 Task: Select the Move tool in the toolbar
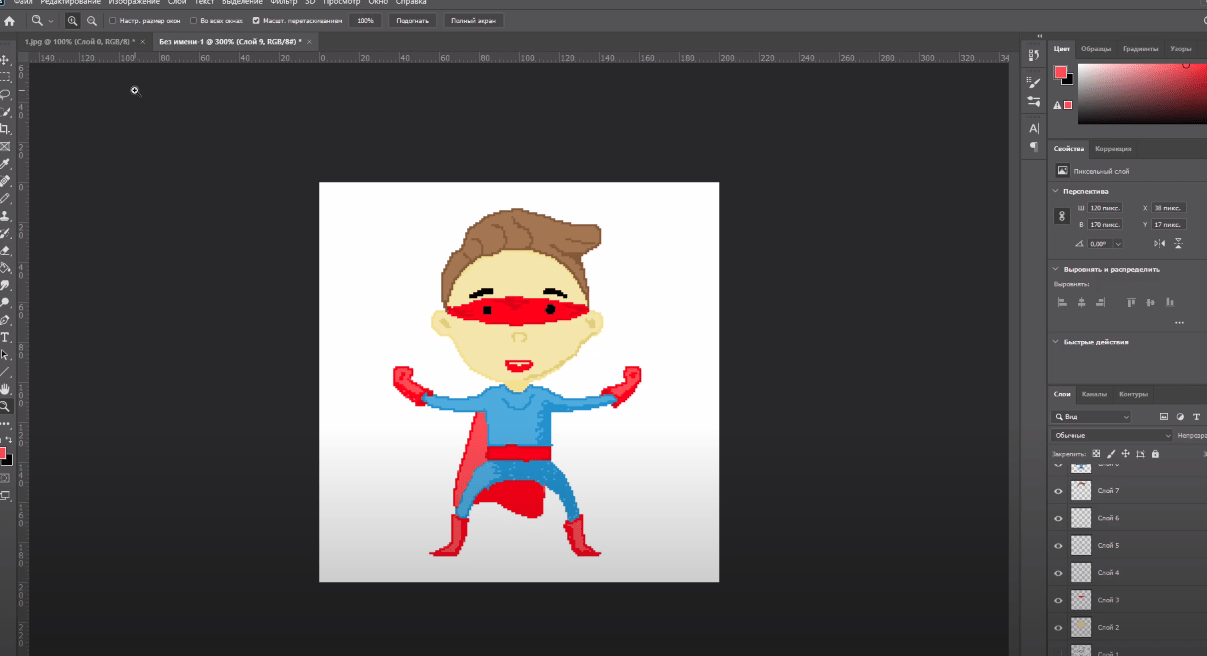click(5, 59)
